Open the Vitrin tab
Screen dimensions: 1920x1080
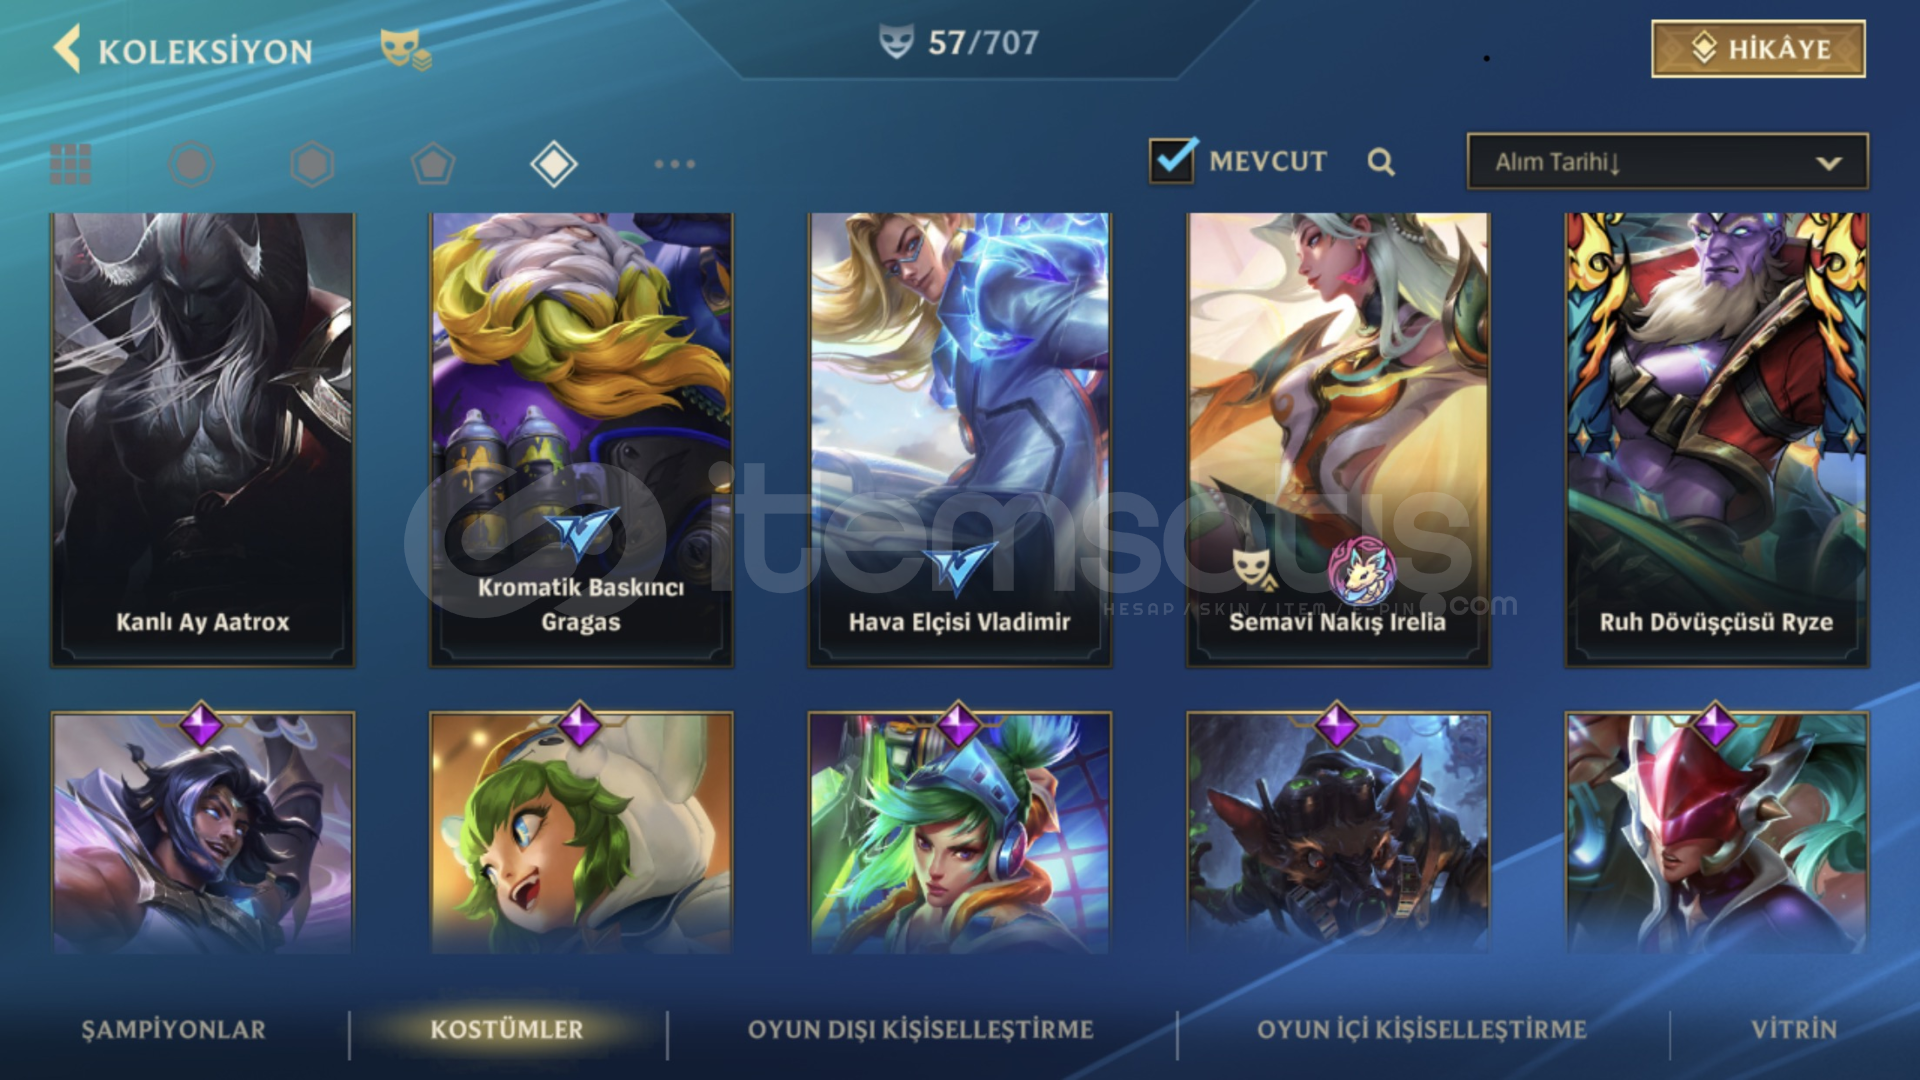click(1794, 1030)
